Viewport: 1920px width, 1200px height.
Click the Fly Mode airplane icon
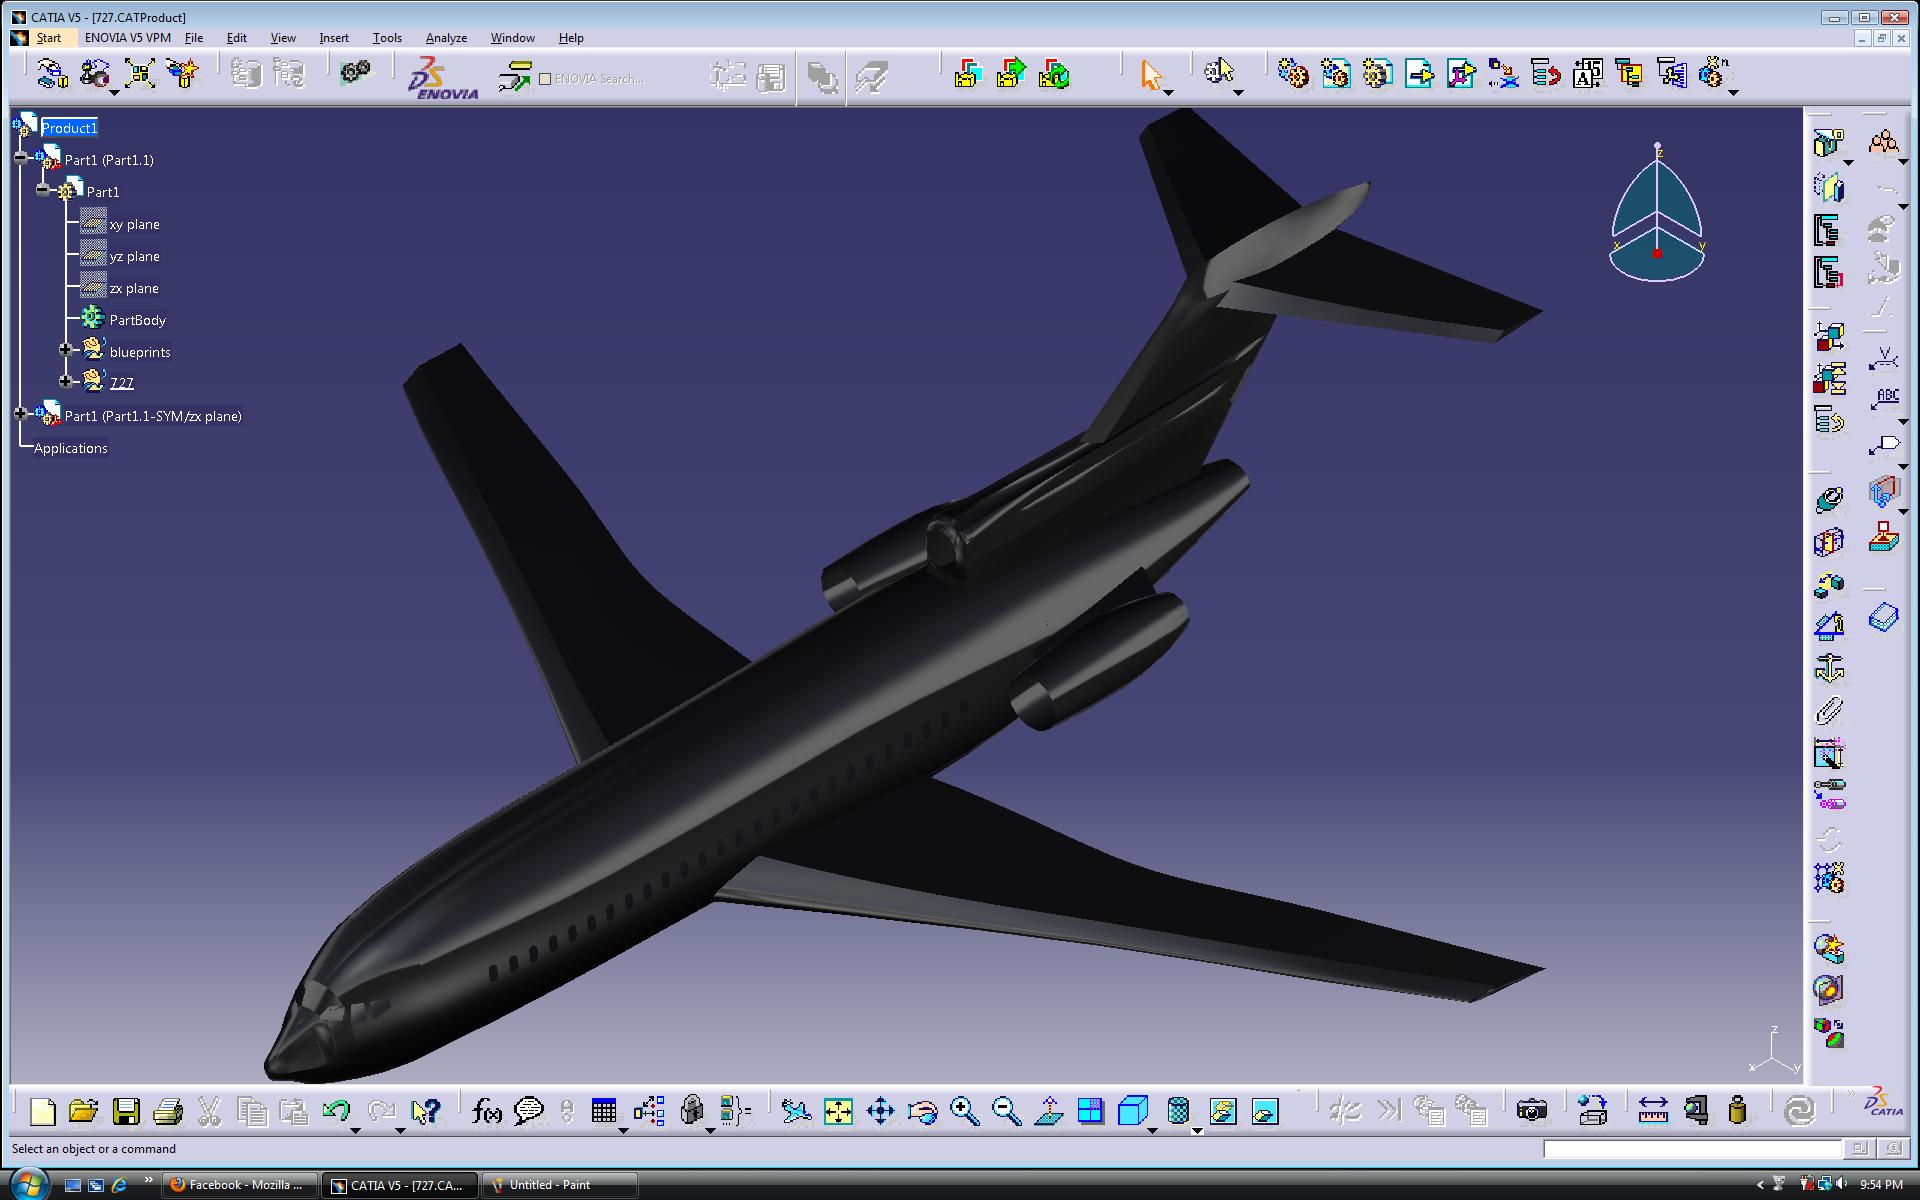pos(796,1111)
